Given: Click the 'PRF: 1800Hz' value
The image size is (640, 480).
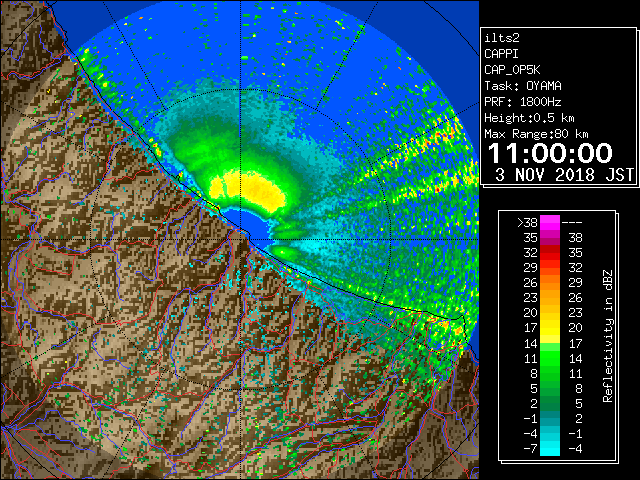Looking at the screenshot, I should pos(523,102).
